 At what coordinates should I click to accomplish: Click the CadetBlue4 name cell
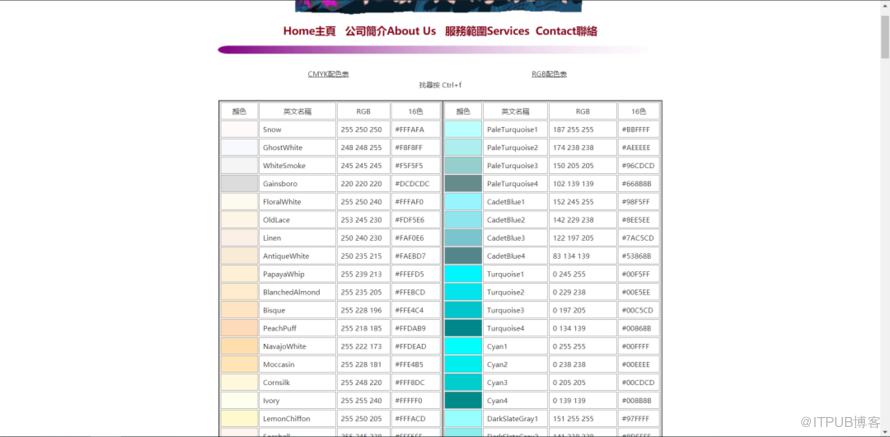[515, 256]
